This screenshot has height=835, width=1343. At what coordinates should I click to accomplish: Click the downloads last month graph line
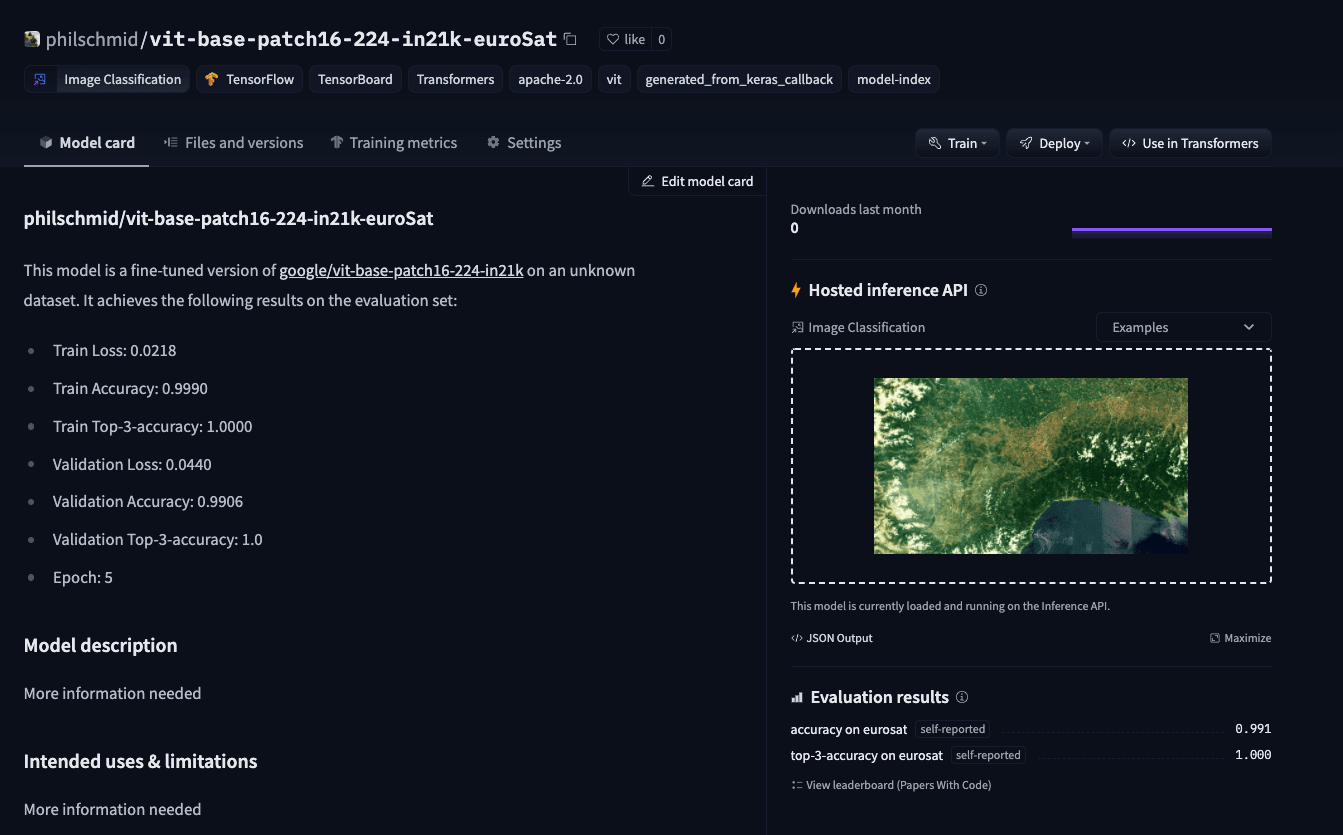coord(1172,229)
